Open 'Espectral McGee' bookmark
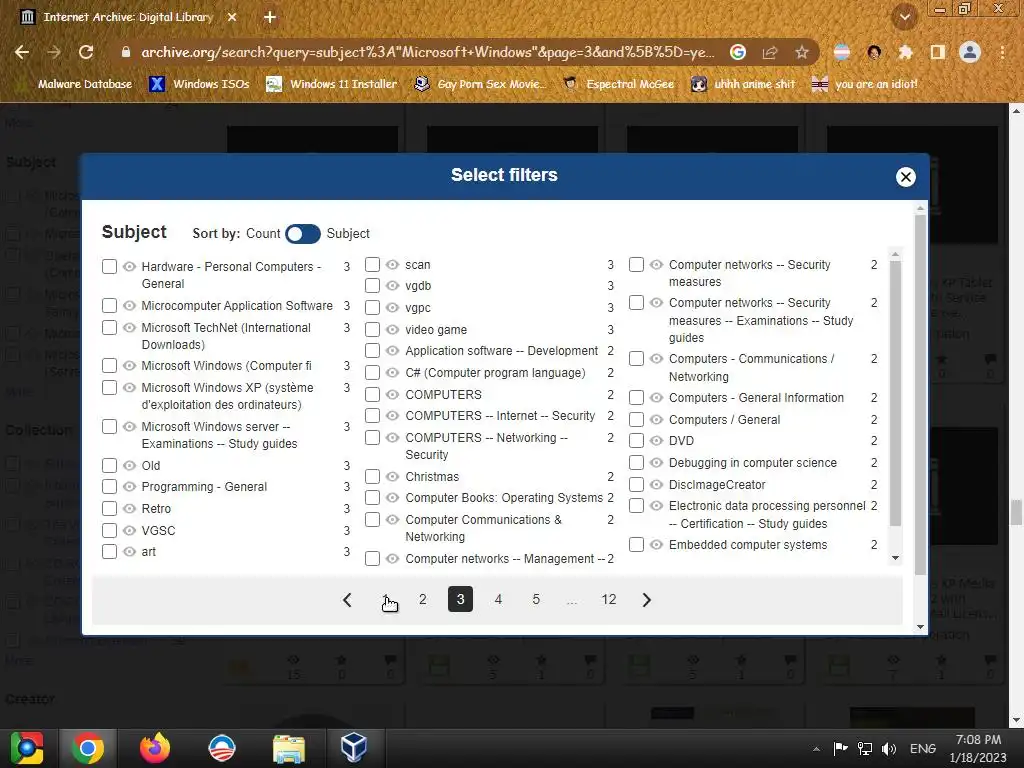 pyautogui.click(x=618, y=84)
